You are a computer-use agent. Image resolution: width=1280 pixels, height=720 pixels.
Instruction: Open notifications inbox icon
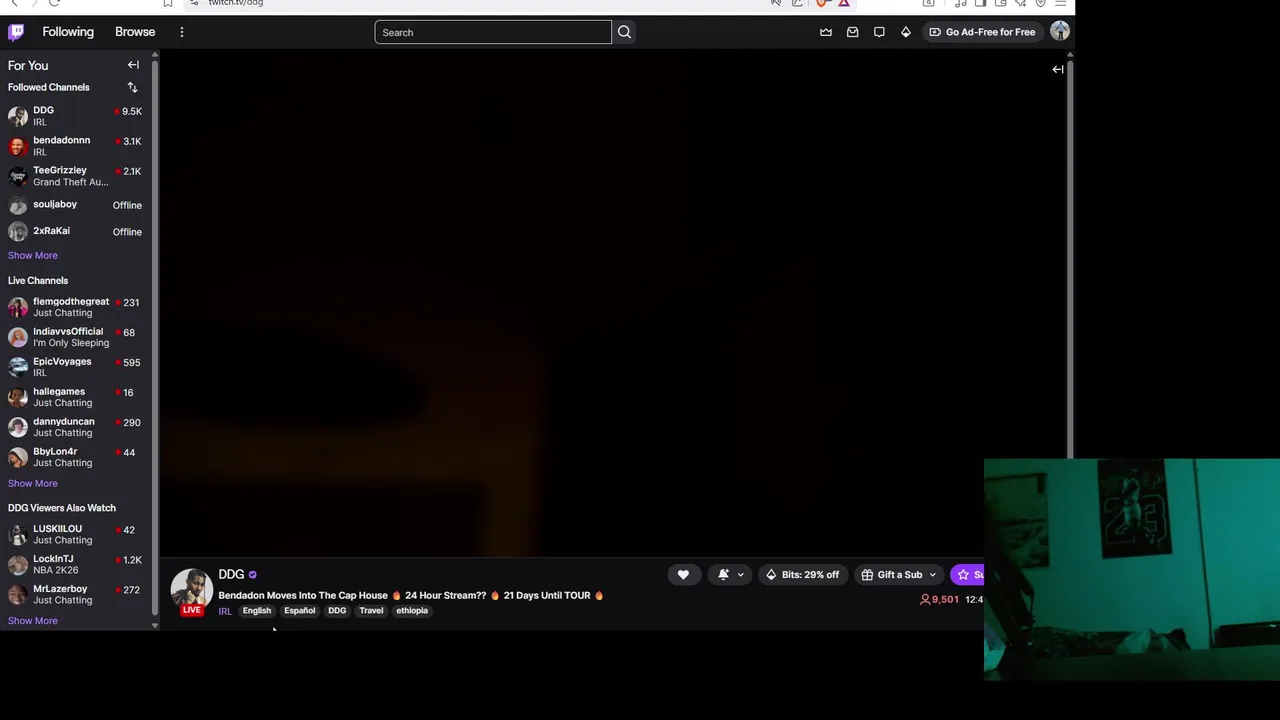click(x=853, y=32)
